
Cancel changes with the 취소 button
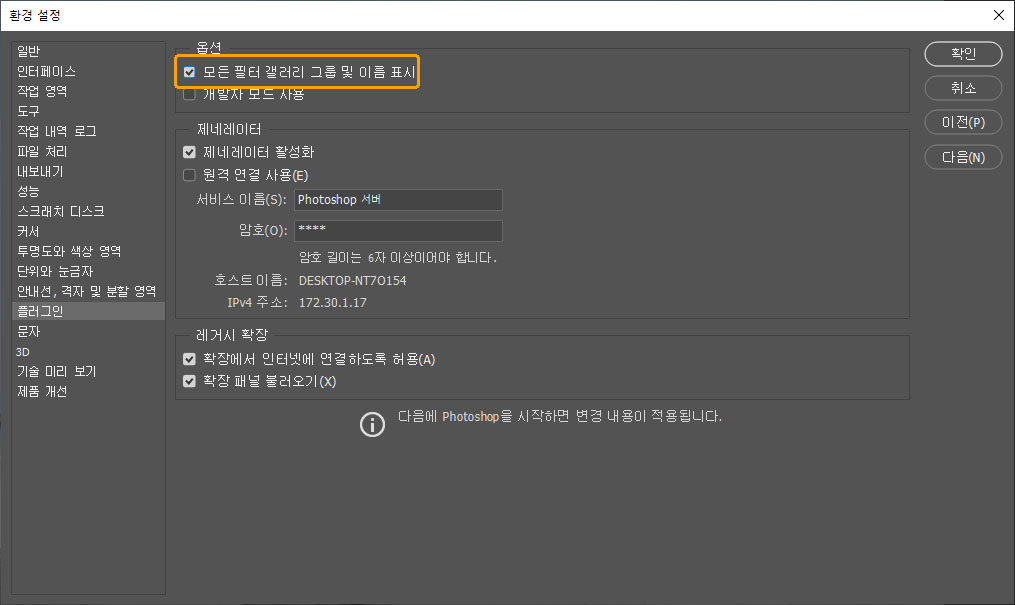pyautogui.click(x=963, y=88)
